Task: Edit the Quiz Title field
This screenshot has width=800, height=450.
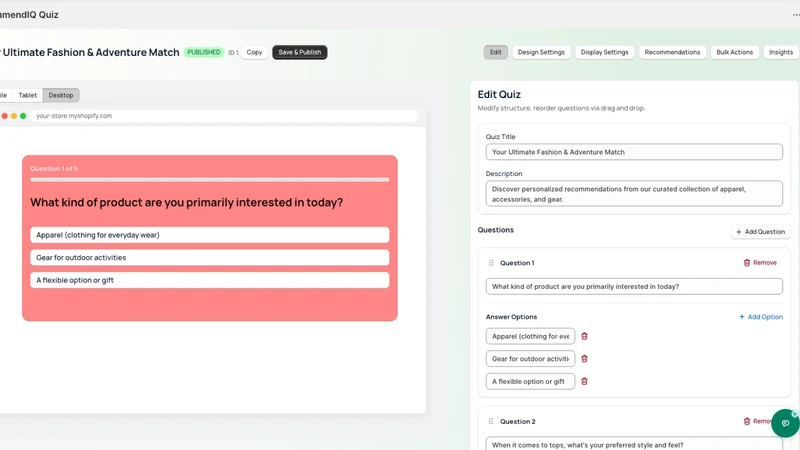Action: pyautogui.click(x=634, y=152)
